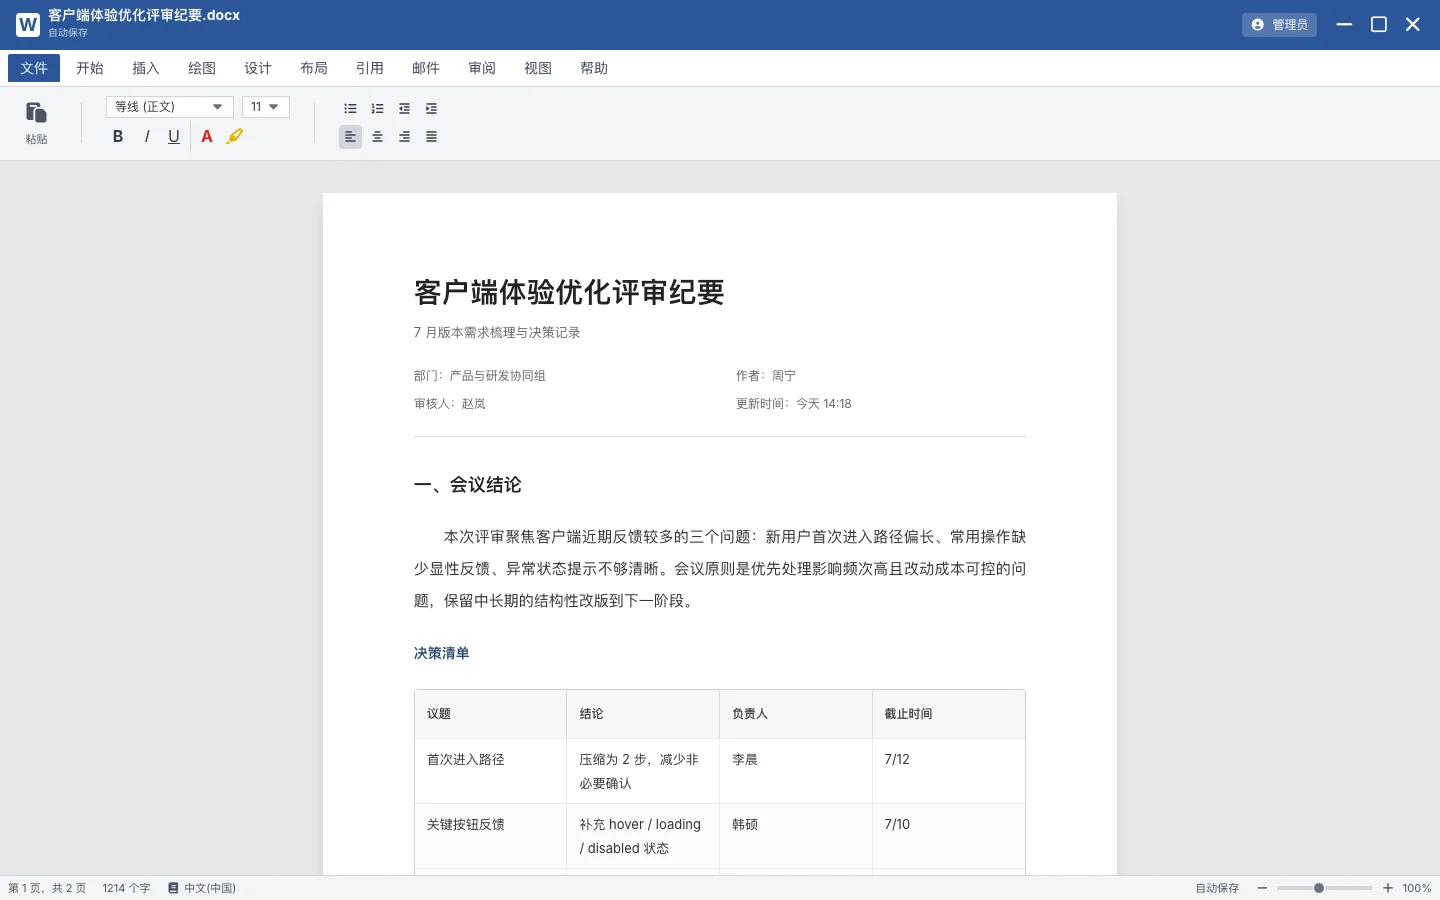Open the font size dropdown showing 11
Screen dimensions: 1440x900
pyautogui.click(x=266, y=107)
